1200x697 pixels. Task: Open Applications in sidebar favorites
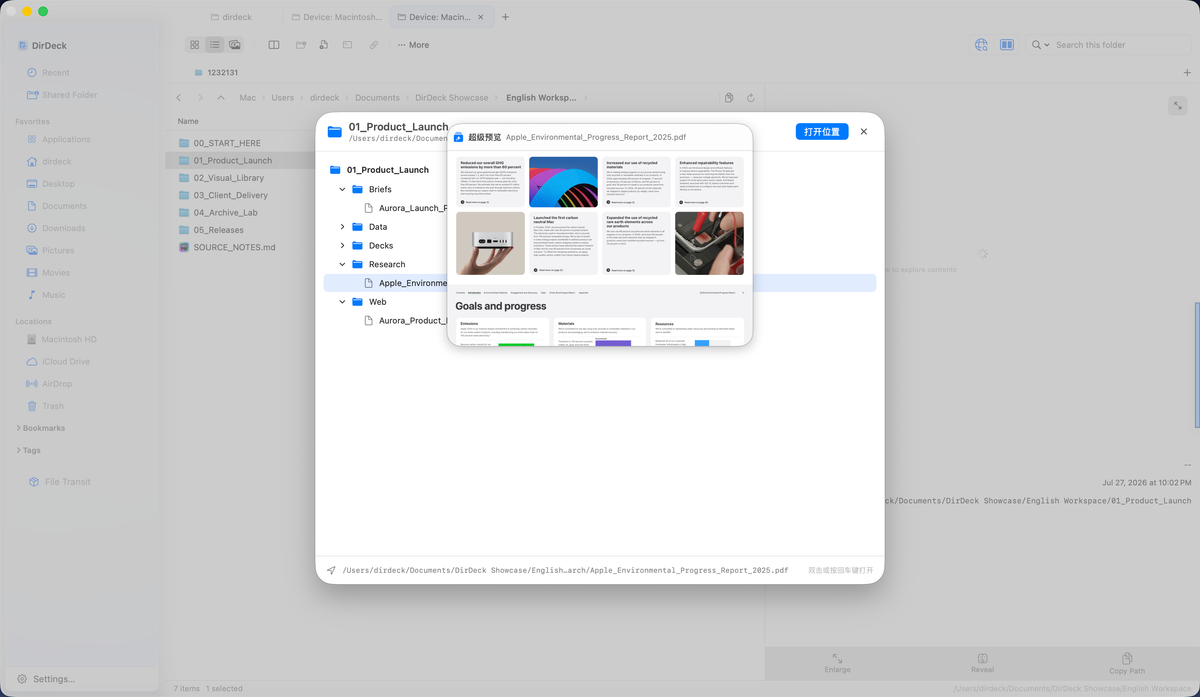tap(66, 139)
